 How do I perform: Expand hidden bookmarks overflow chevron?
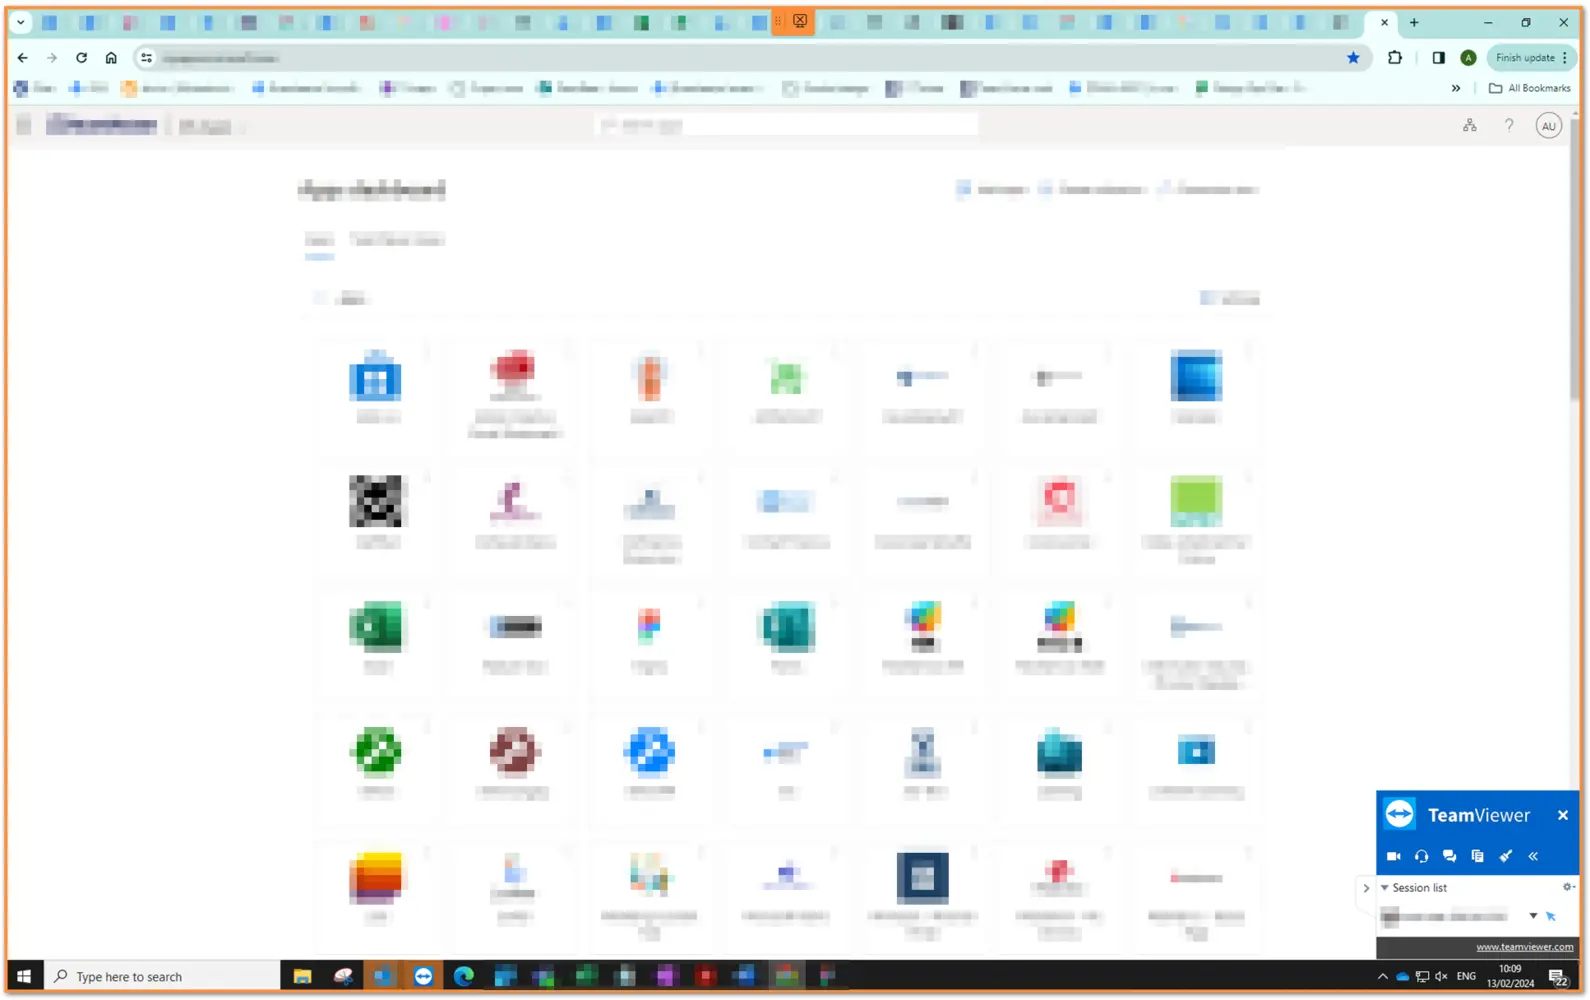click(1456, 88)
